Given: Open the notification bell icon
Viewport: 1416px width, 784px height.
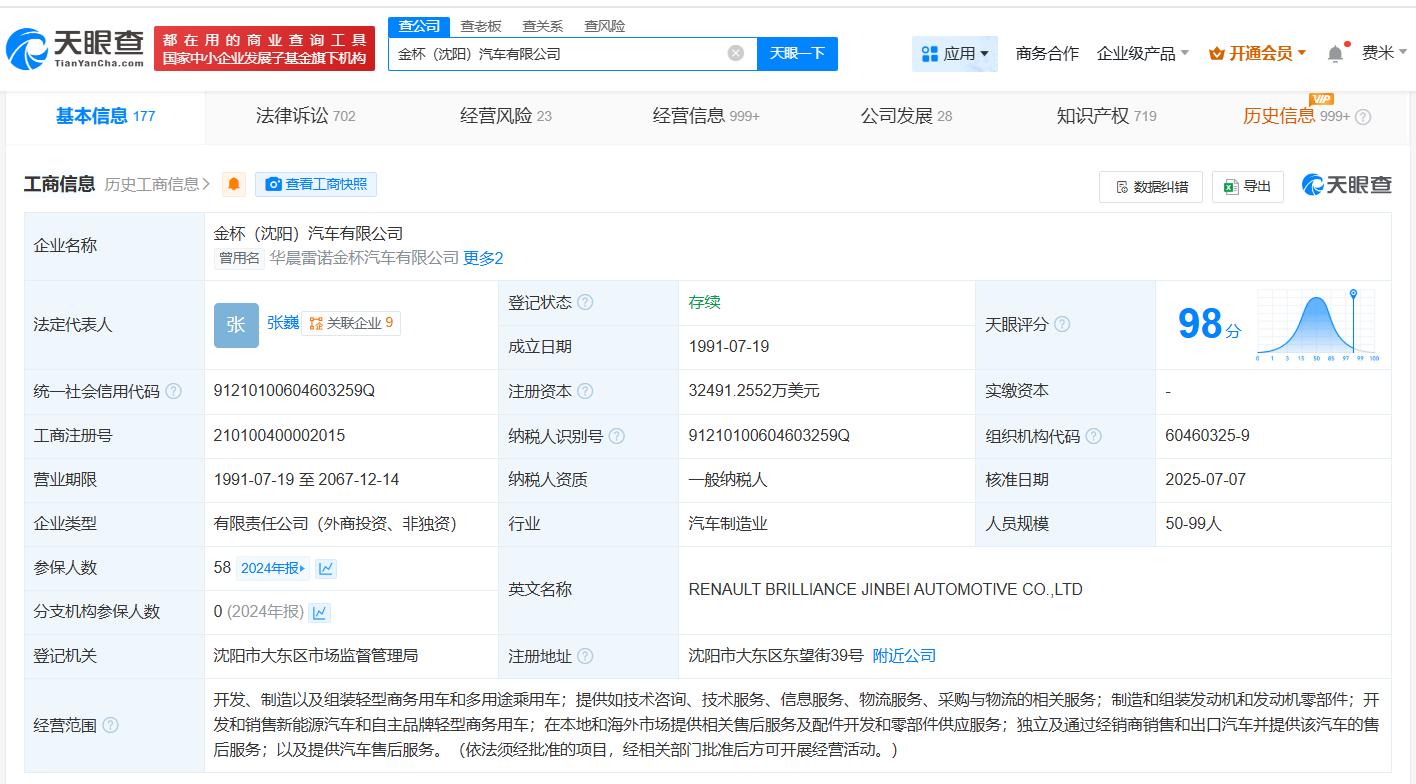Looking at the screenshot, I should [1335, 54].
